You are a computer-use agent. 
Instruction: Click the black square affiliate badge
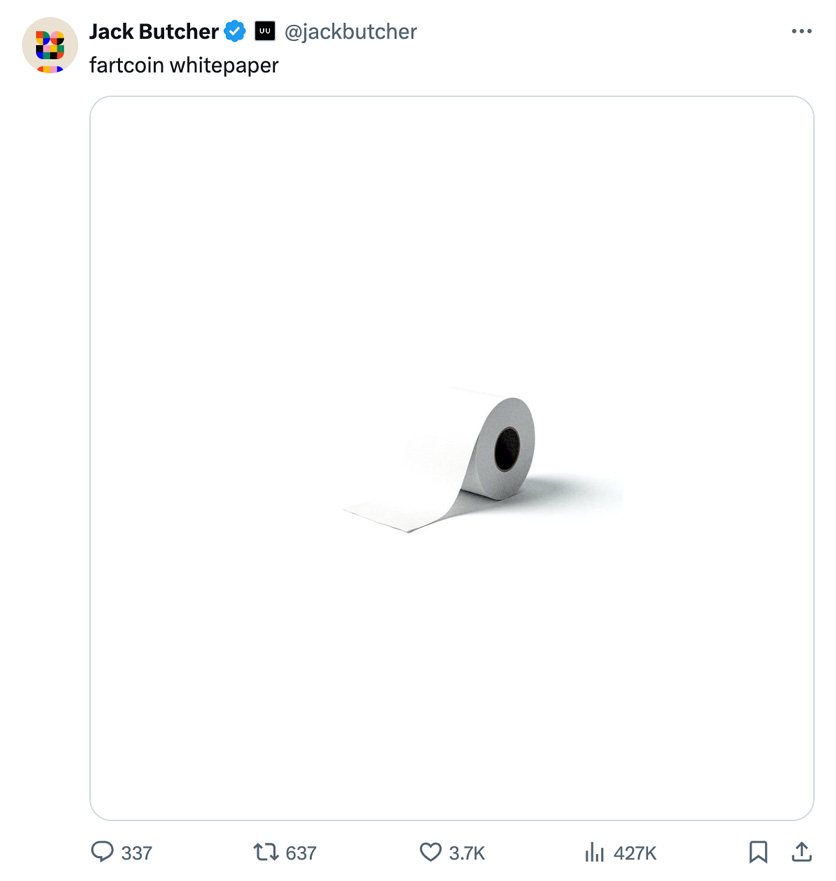point(265,32)
